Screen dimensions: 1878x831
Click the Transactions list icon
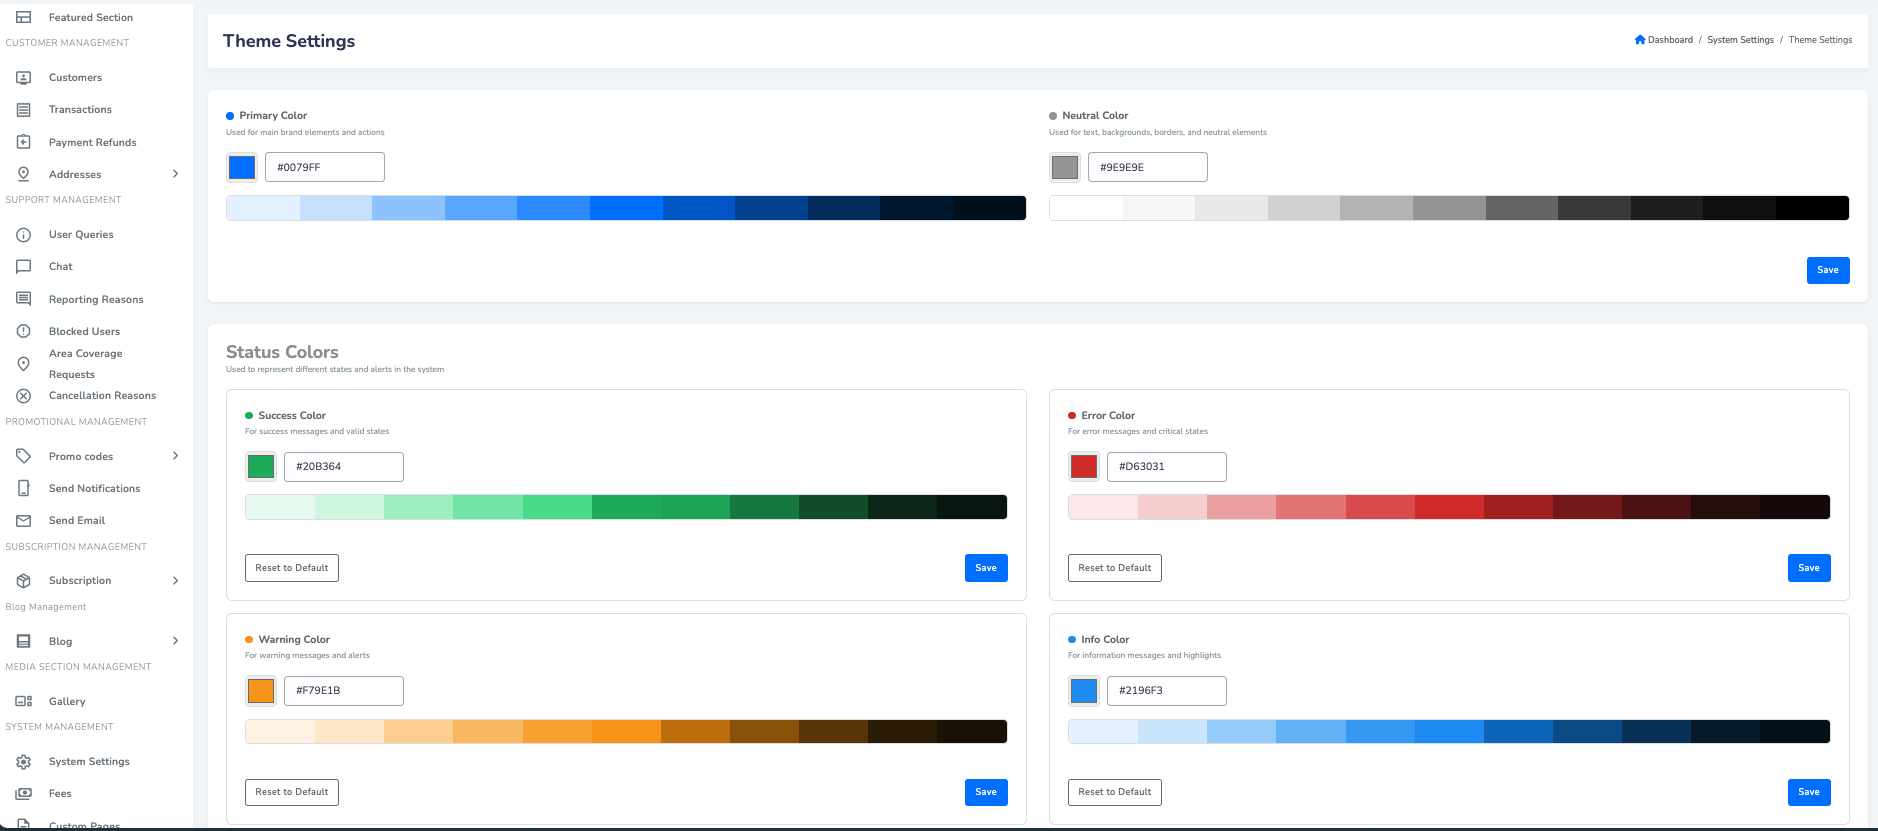pos(23,109)
